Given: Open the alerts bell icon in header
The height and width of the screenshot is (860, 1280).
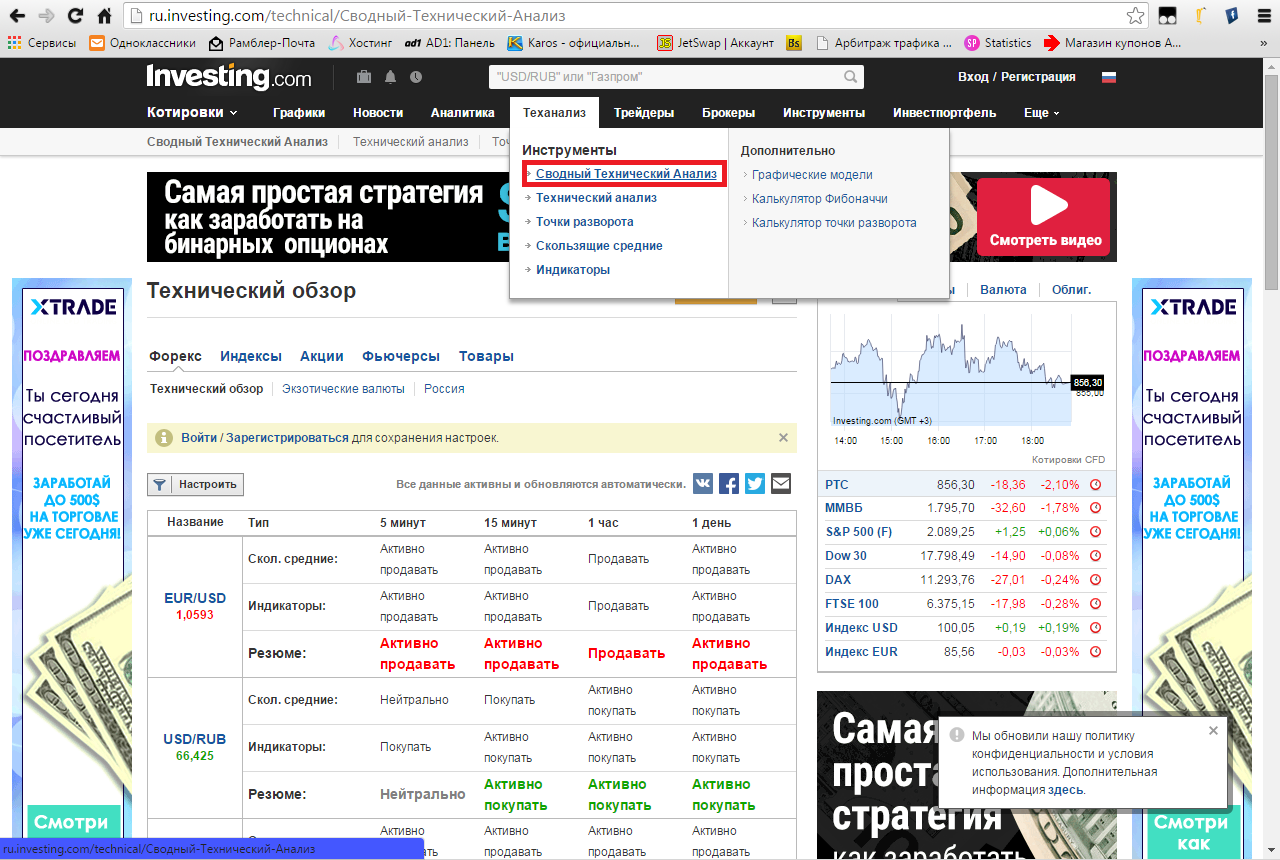Looking at the screenshot, I should click(x=390, y=77).
